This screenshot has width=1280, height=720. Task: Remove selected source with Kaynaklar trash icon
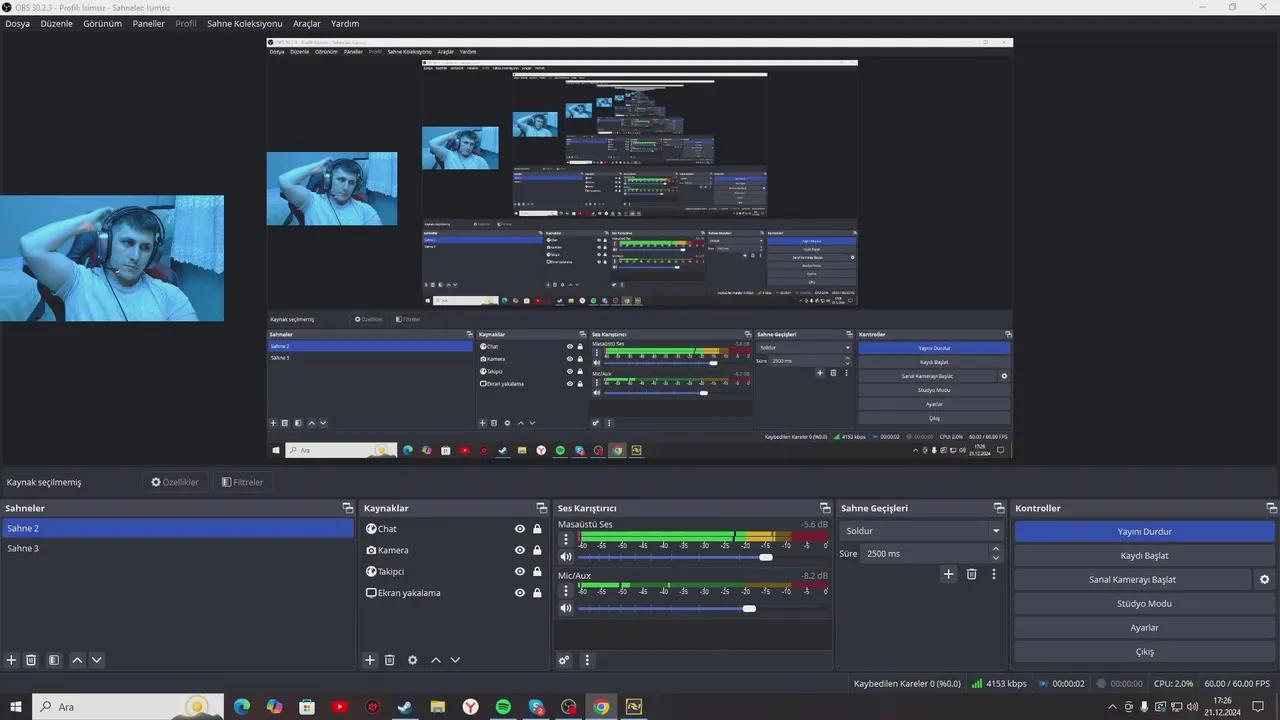coord(390,660)
